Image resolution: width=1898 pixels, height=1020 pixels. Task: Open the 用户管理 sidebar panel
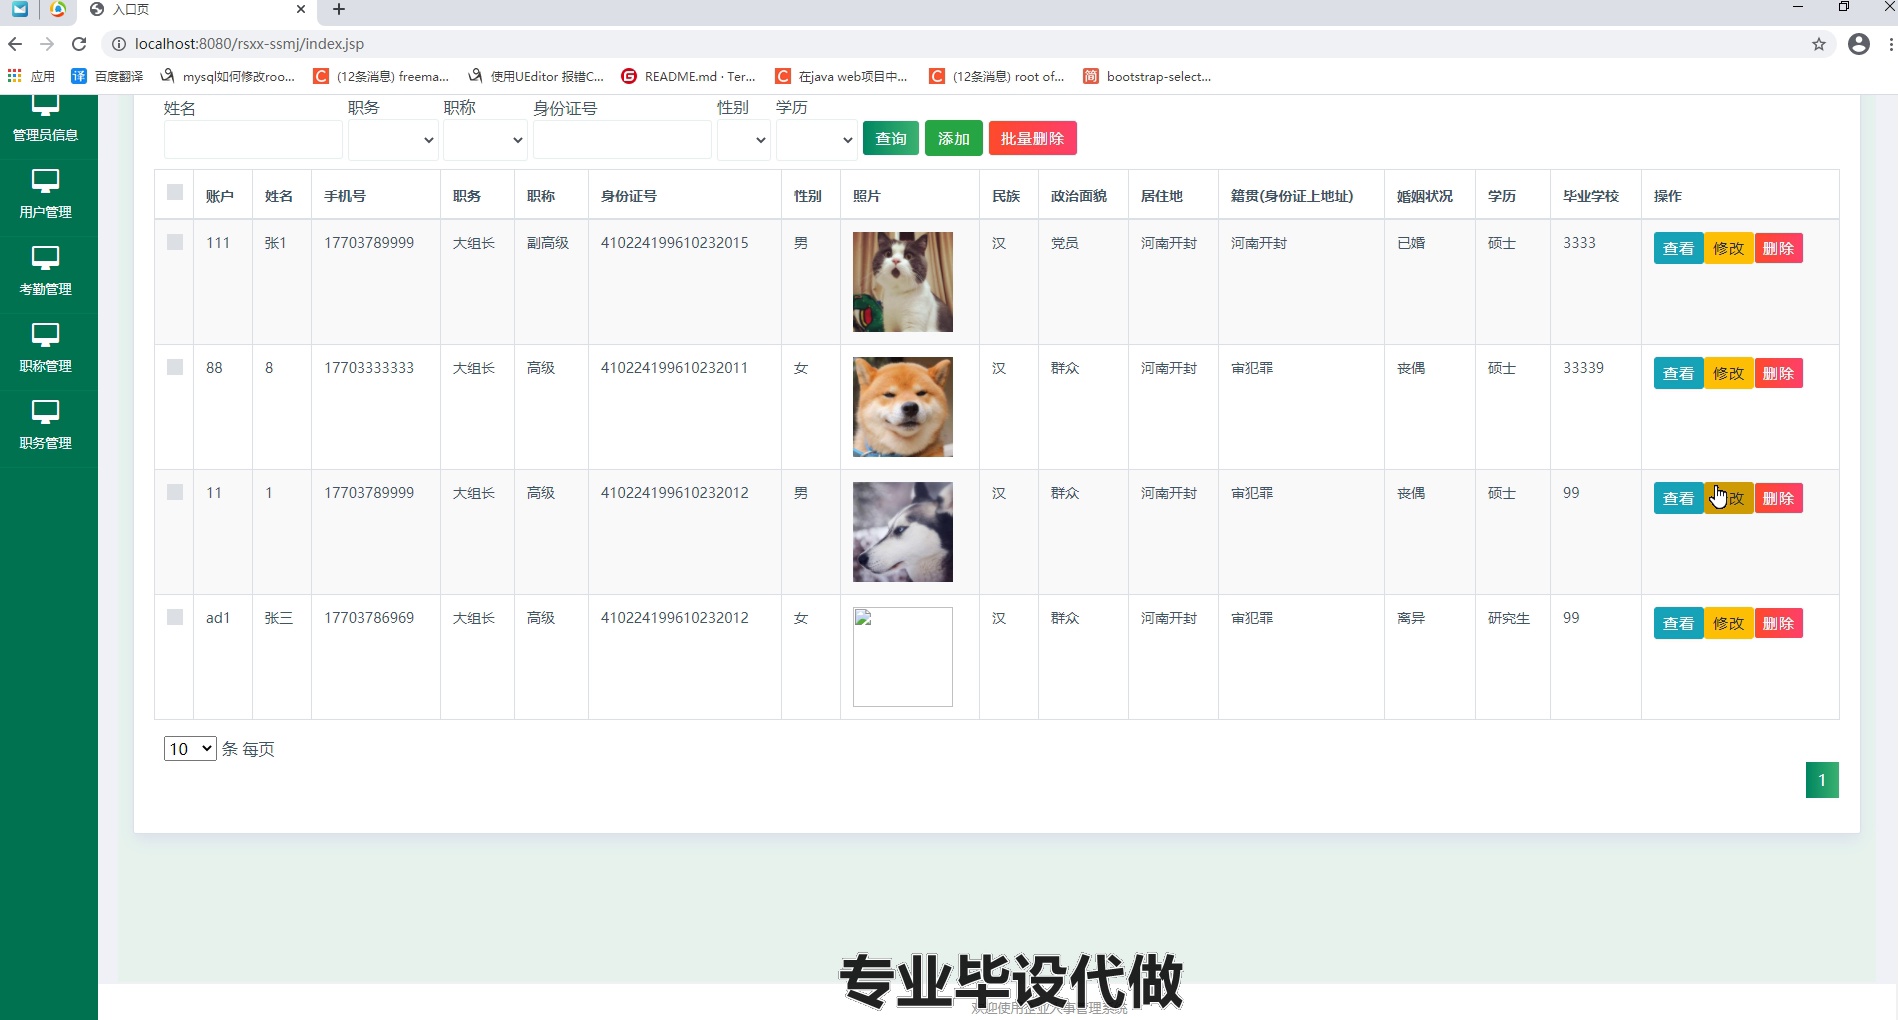coord(45,196)
